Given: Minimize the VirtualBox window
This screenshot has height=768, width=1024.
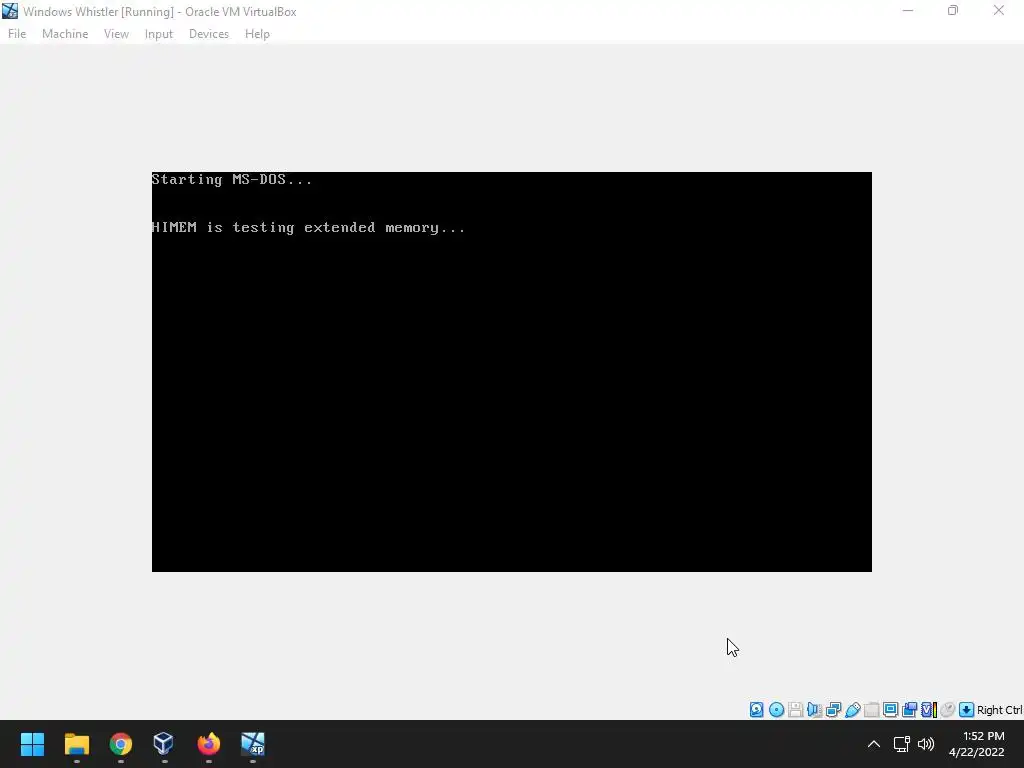Looking at the screenshot, I should click(x=908, y=11).
